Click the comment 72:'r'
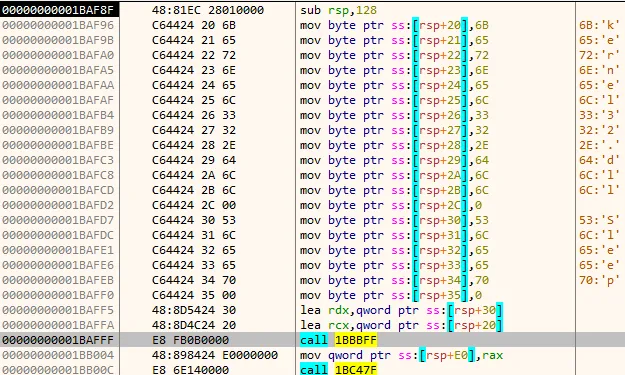Viewport: 625px width, 375px height. pyautogui.click(x=599, y=55)
